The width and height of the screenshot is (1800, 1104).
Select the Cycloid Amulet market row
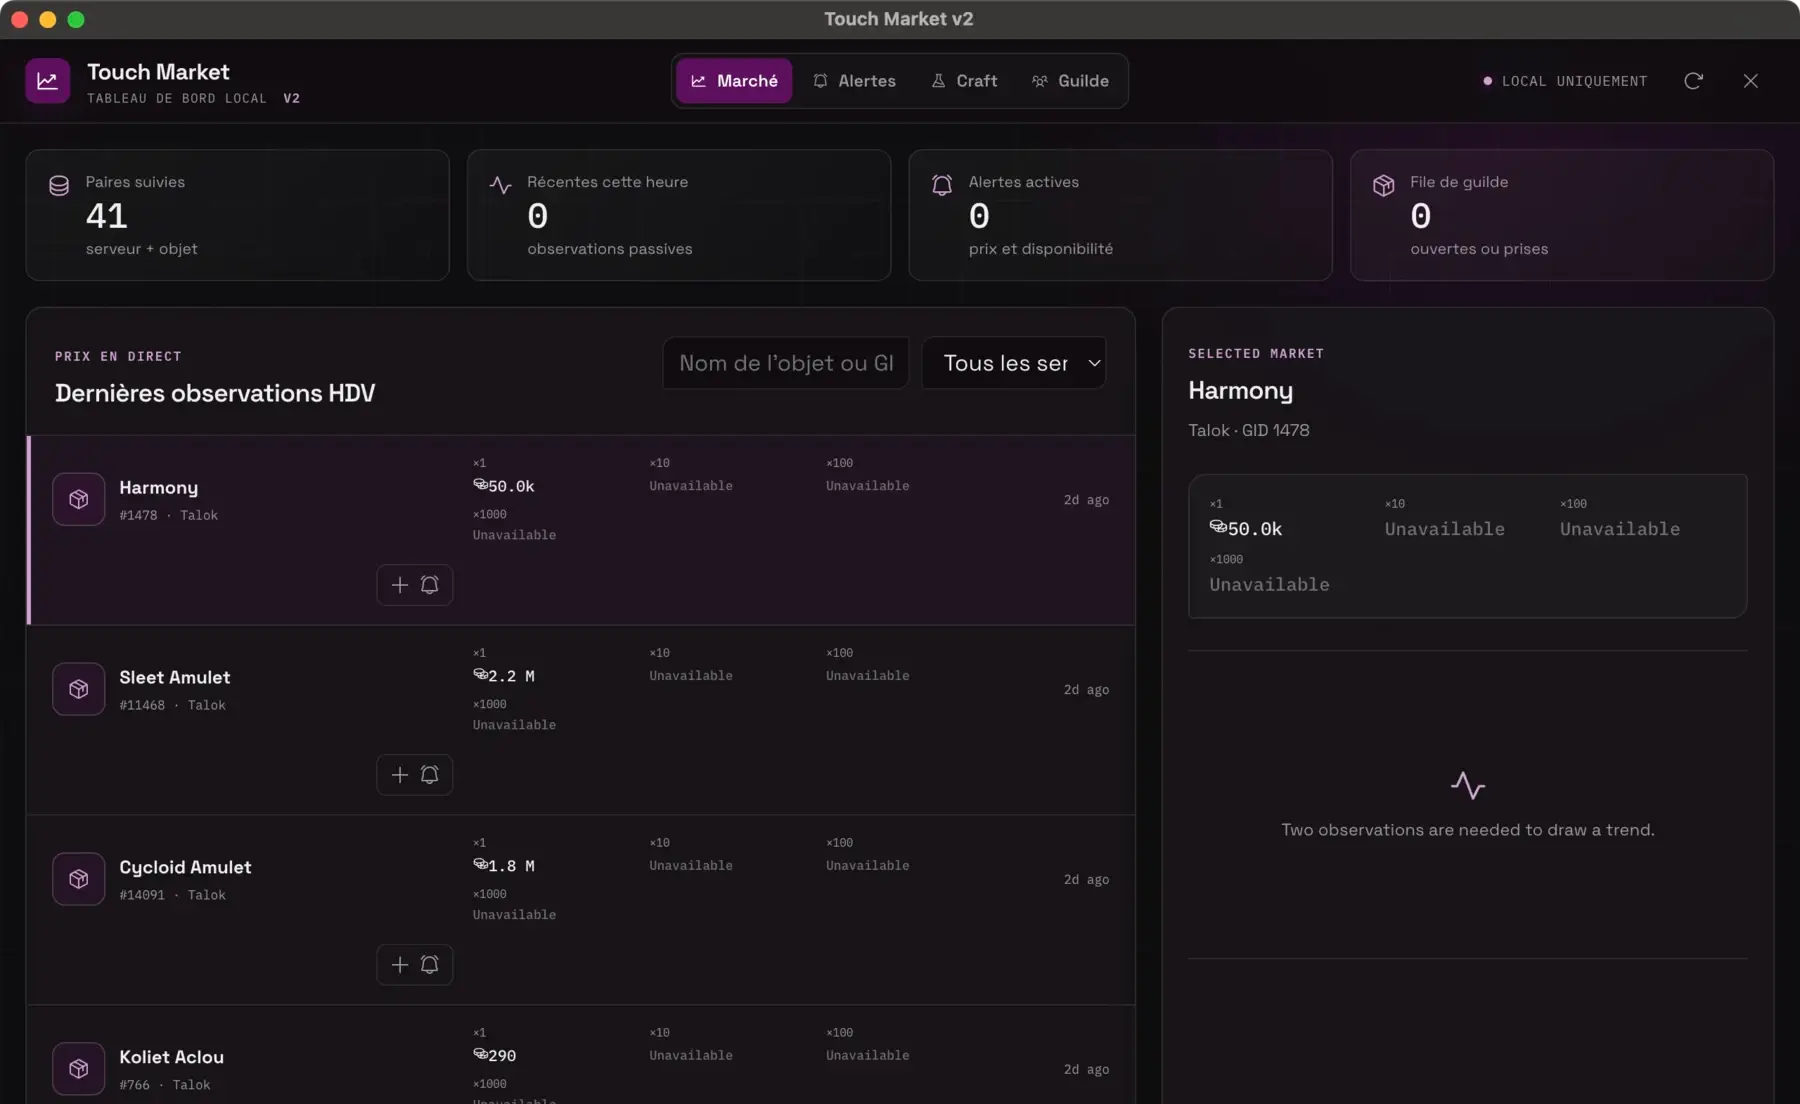tap(581, 910)
